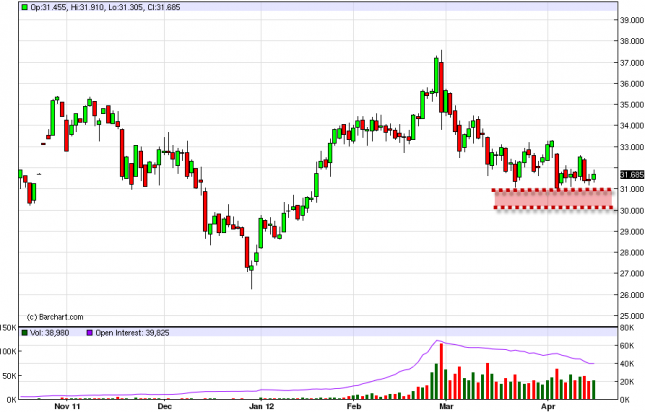Click the 20K open interest axis label
This screenshot has height=412, width=645.
click(x=626, y=382)
